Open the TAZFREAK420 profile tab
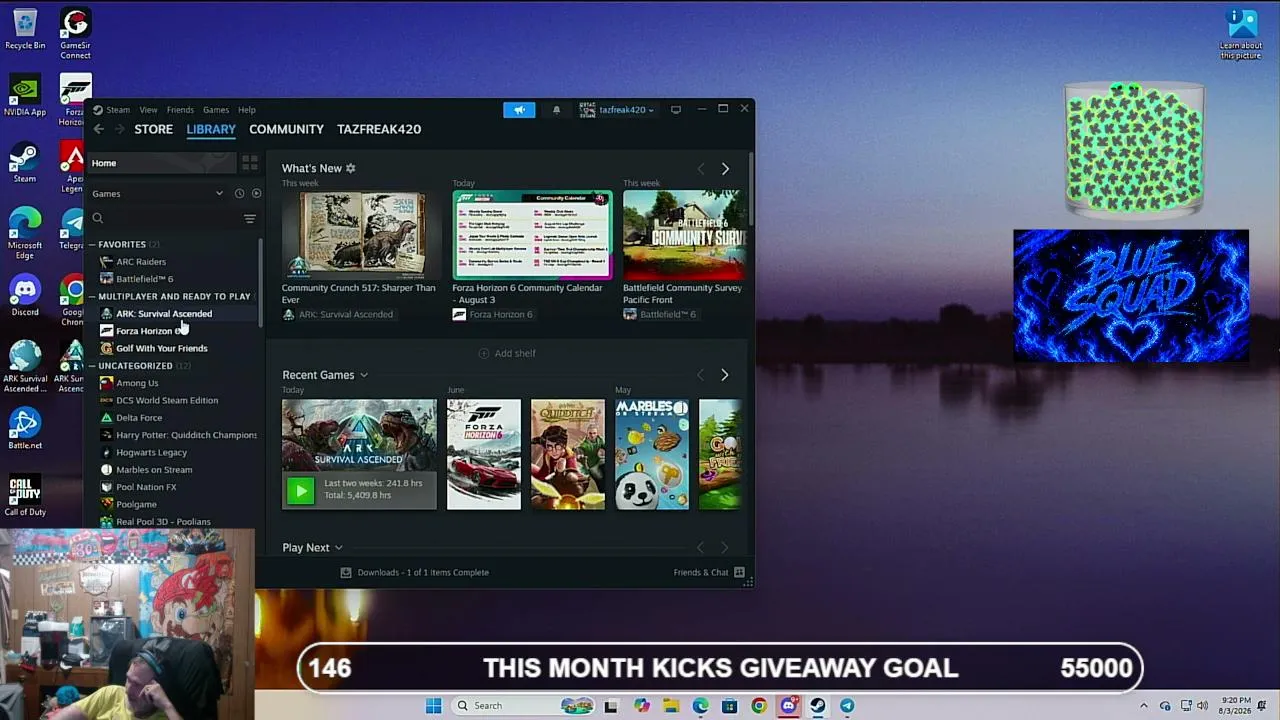The image size is (1280, 720). click(x=379, y=129)
